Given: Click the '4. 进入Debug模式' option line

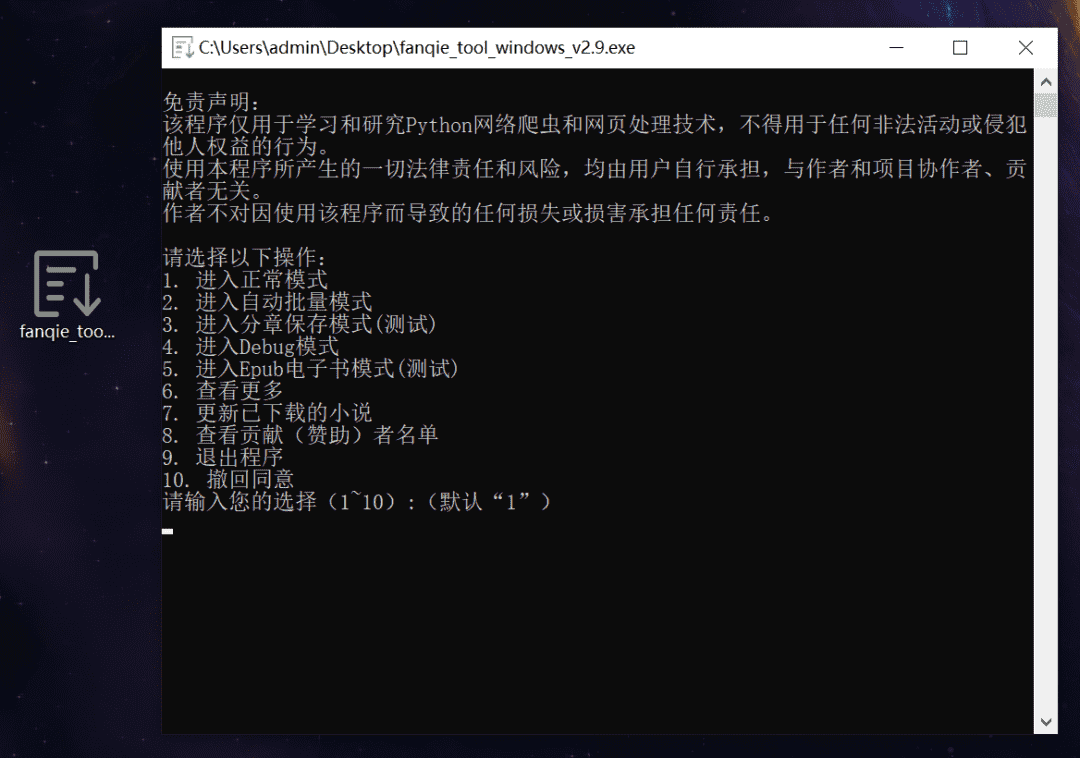Looking at the screenshot, I should (251, 346).
